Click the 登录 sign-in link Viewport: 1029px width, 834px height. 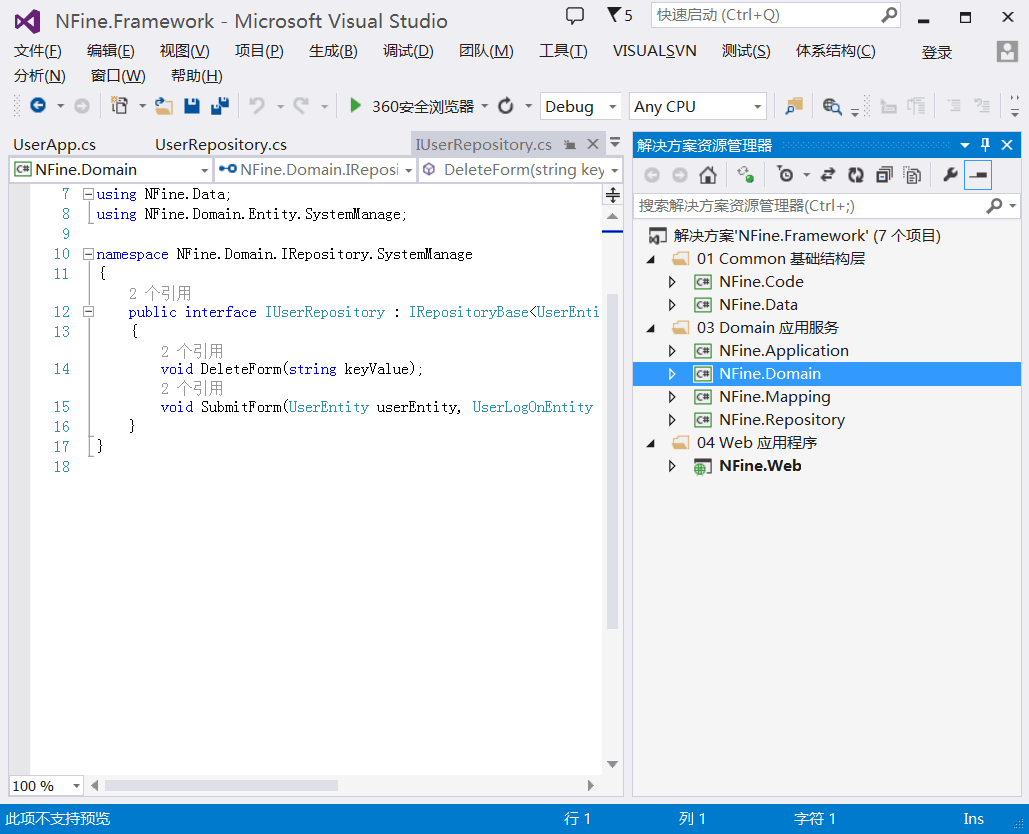[936, 52]
